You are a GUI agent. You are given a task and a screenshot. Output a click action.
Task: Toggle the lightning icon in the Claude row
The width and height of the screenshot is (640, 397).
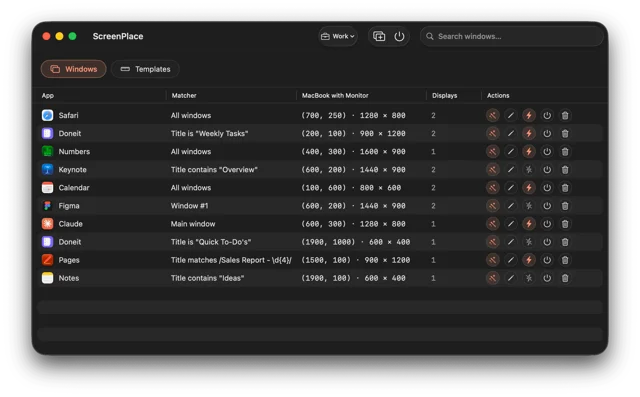tap(529, 224)
